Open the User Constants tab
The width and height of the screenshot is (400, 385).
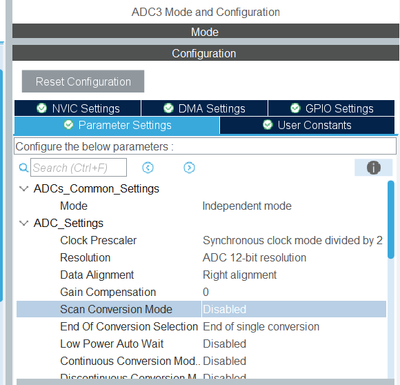click(307, 125)
